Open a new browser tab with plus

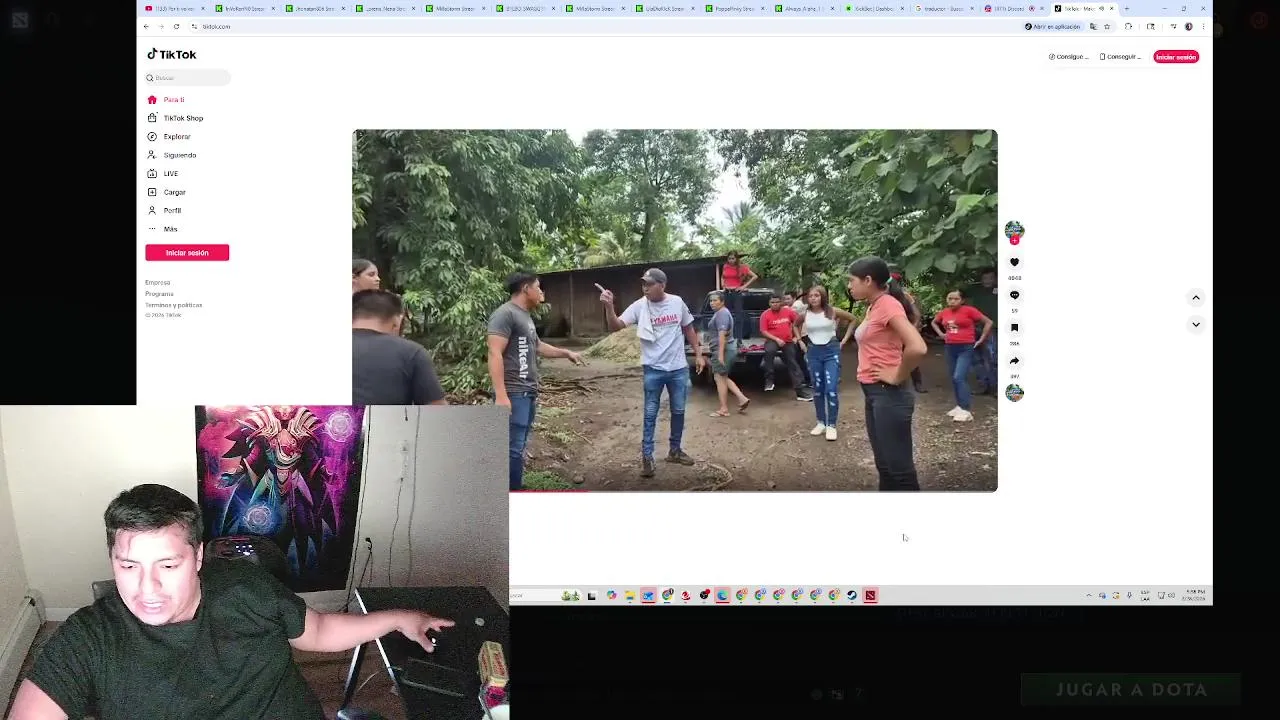[x=1126, y=9]
